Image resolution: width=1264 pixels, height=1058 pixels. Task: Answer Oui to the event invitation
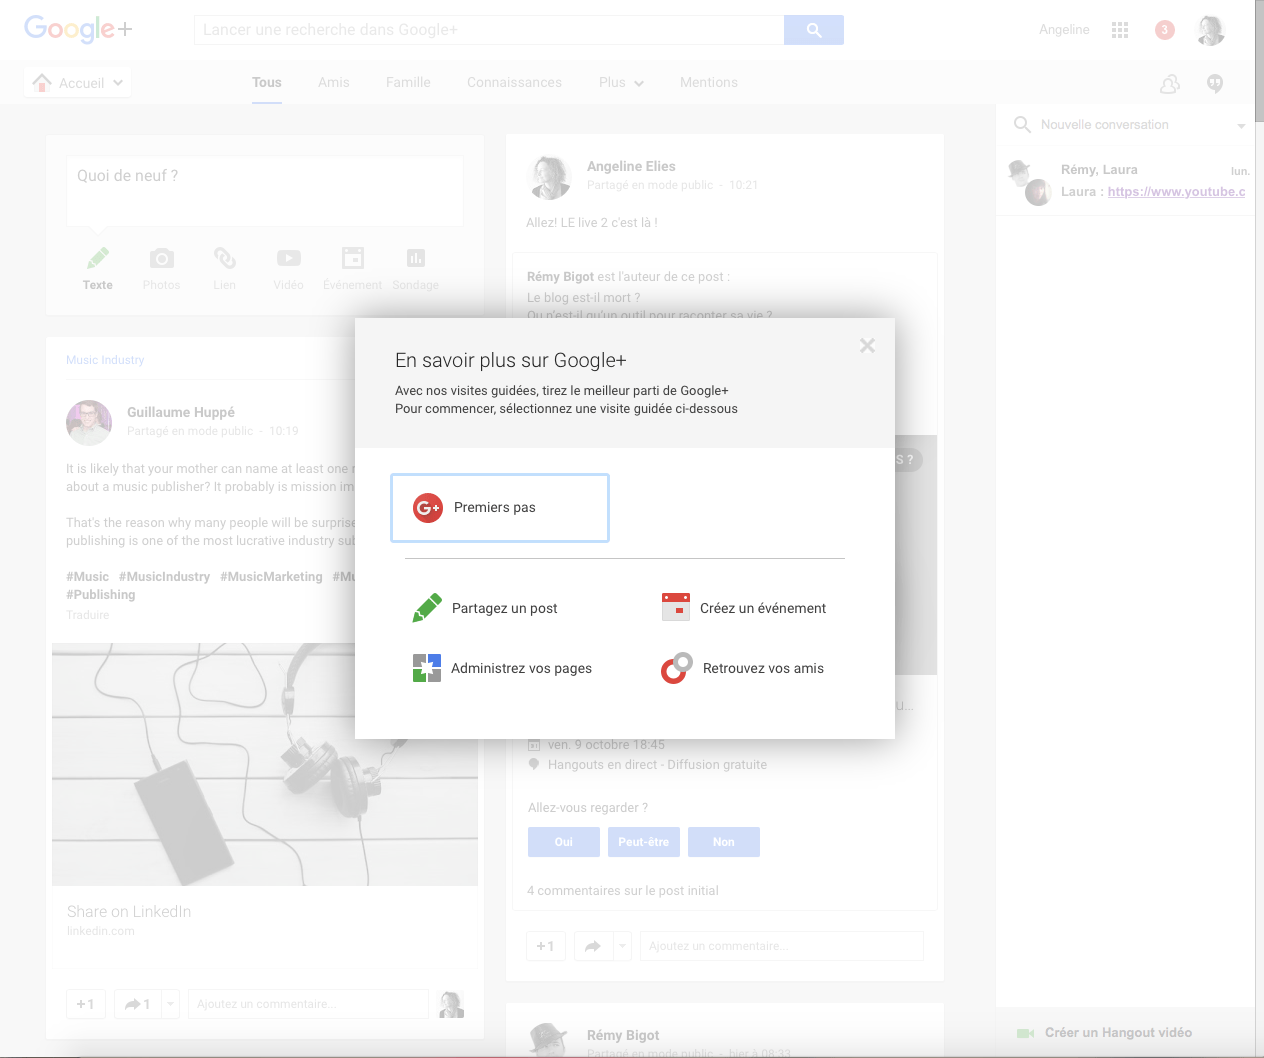click(564, 842)
